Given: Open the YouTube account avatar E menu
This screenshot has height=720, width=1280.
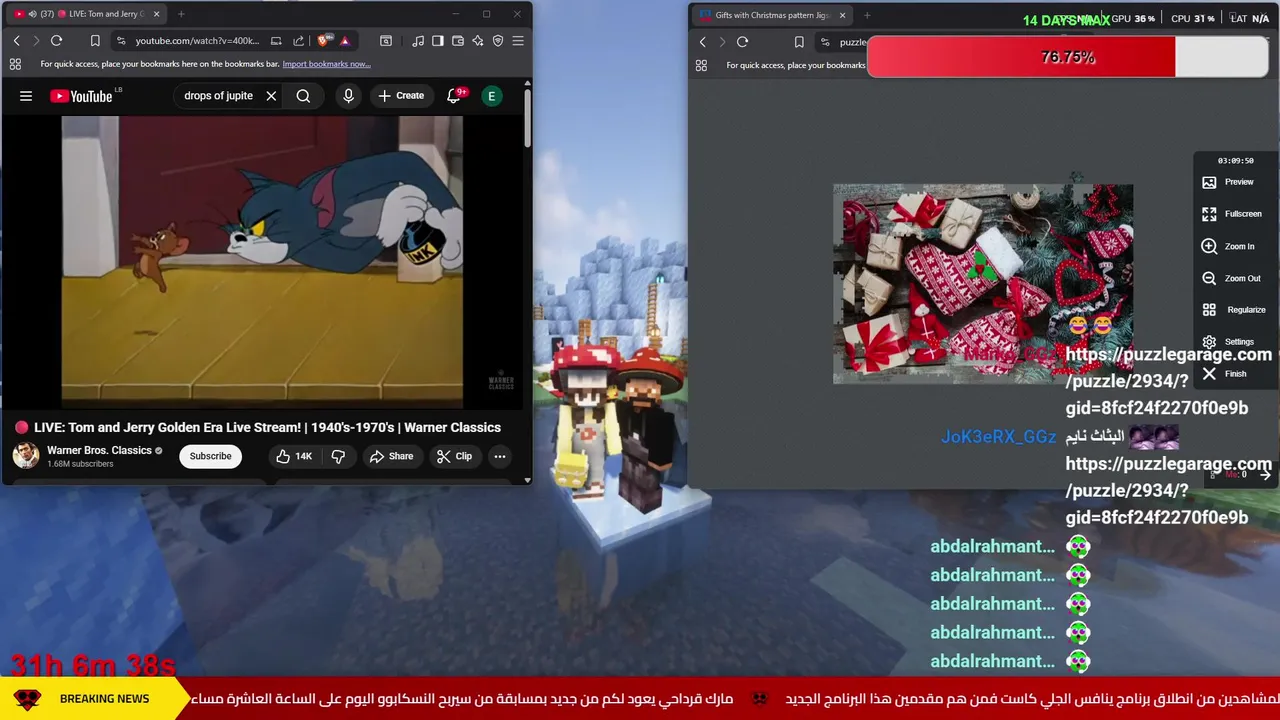Looking at the screenshot, I should pyautogui.click(x=491, y=96).
